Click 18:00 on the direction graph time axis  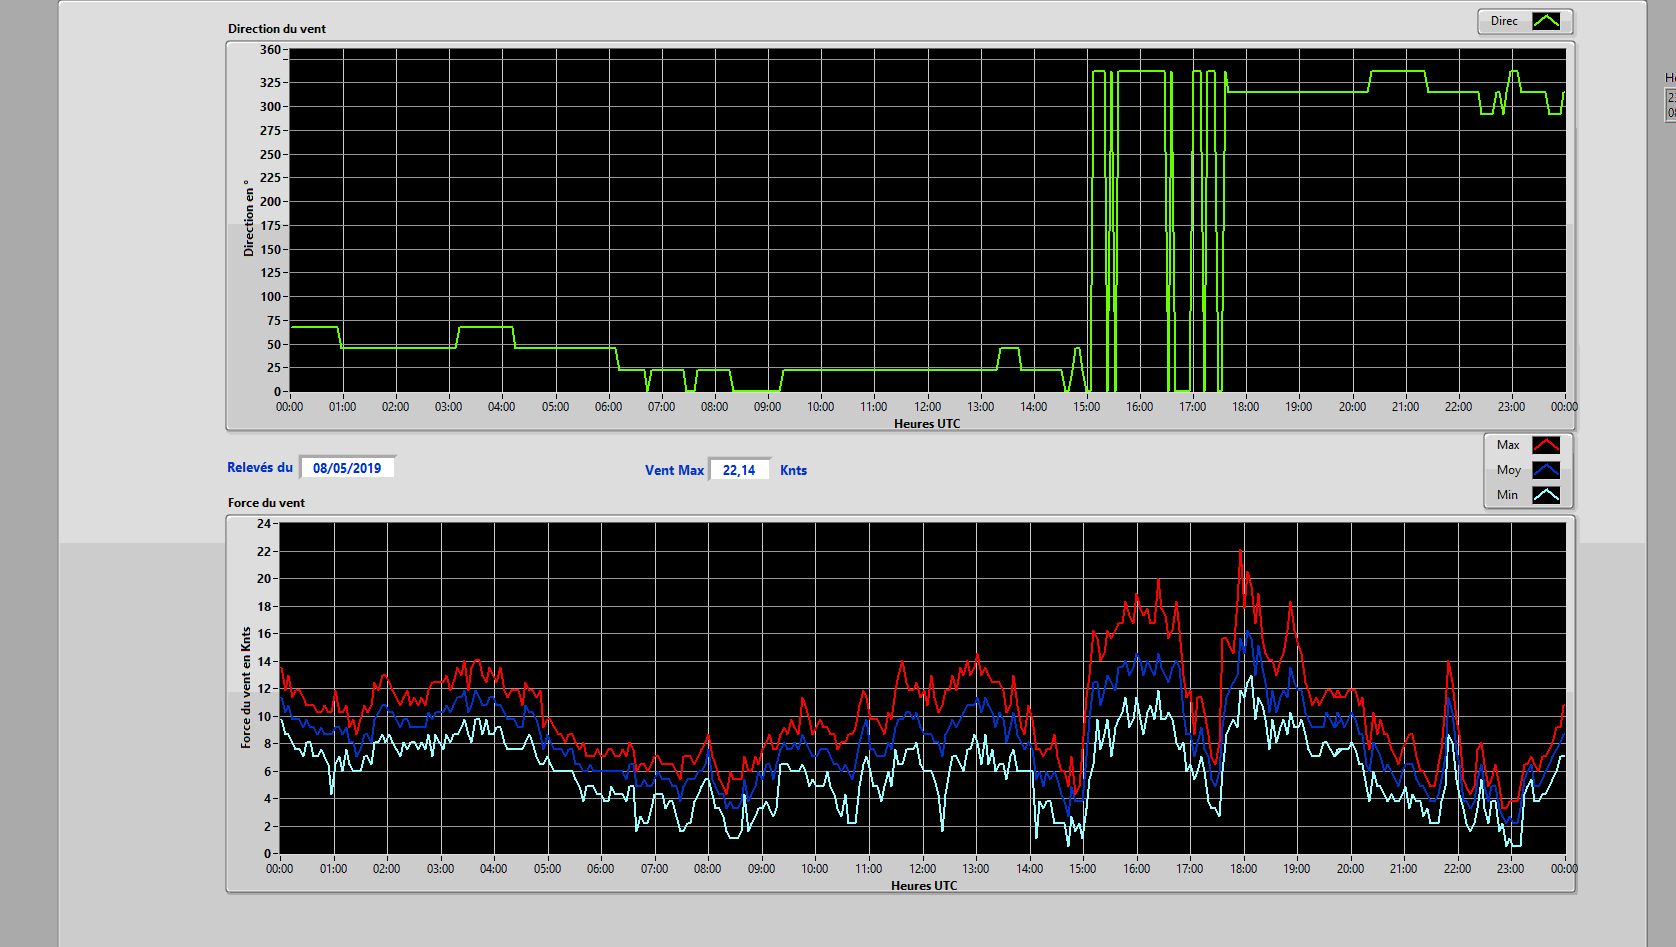click(1245, 407)
